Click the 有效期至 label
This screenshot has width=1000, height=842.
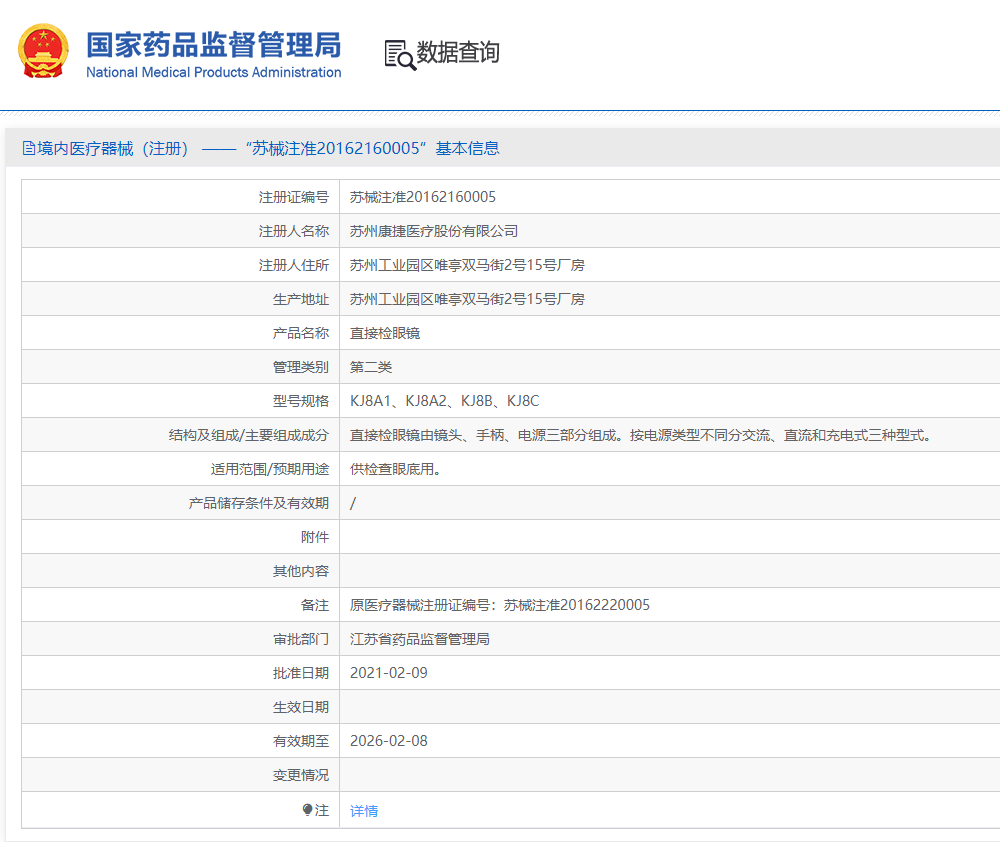tap(300, 741)
